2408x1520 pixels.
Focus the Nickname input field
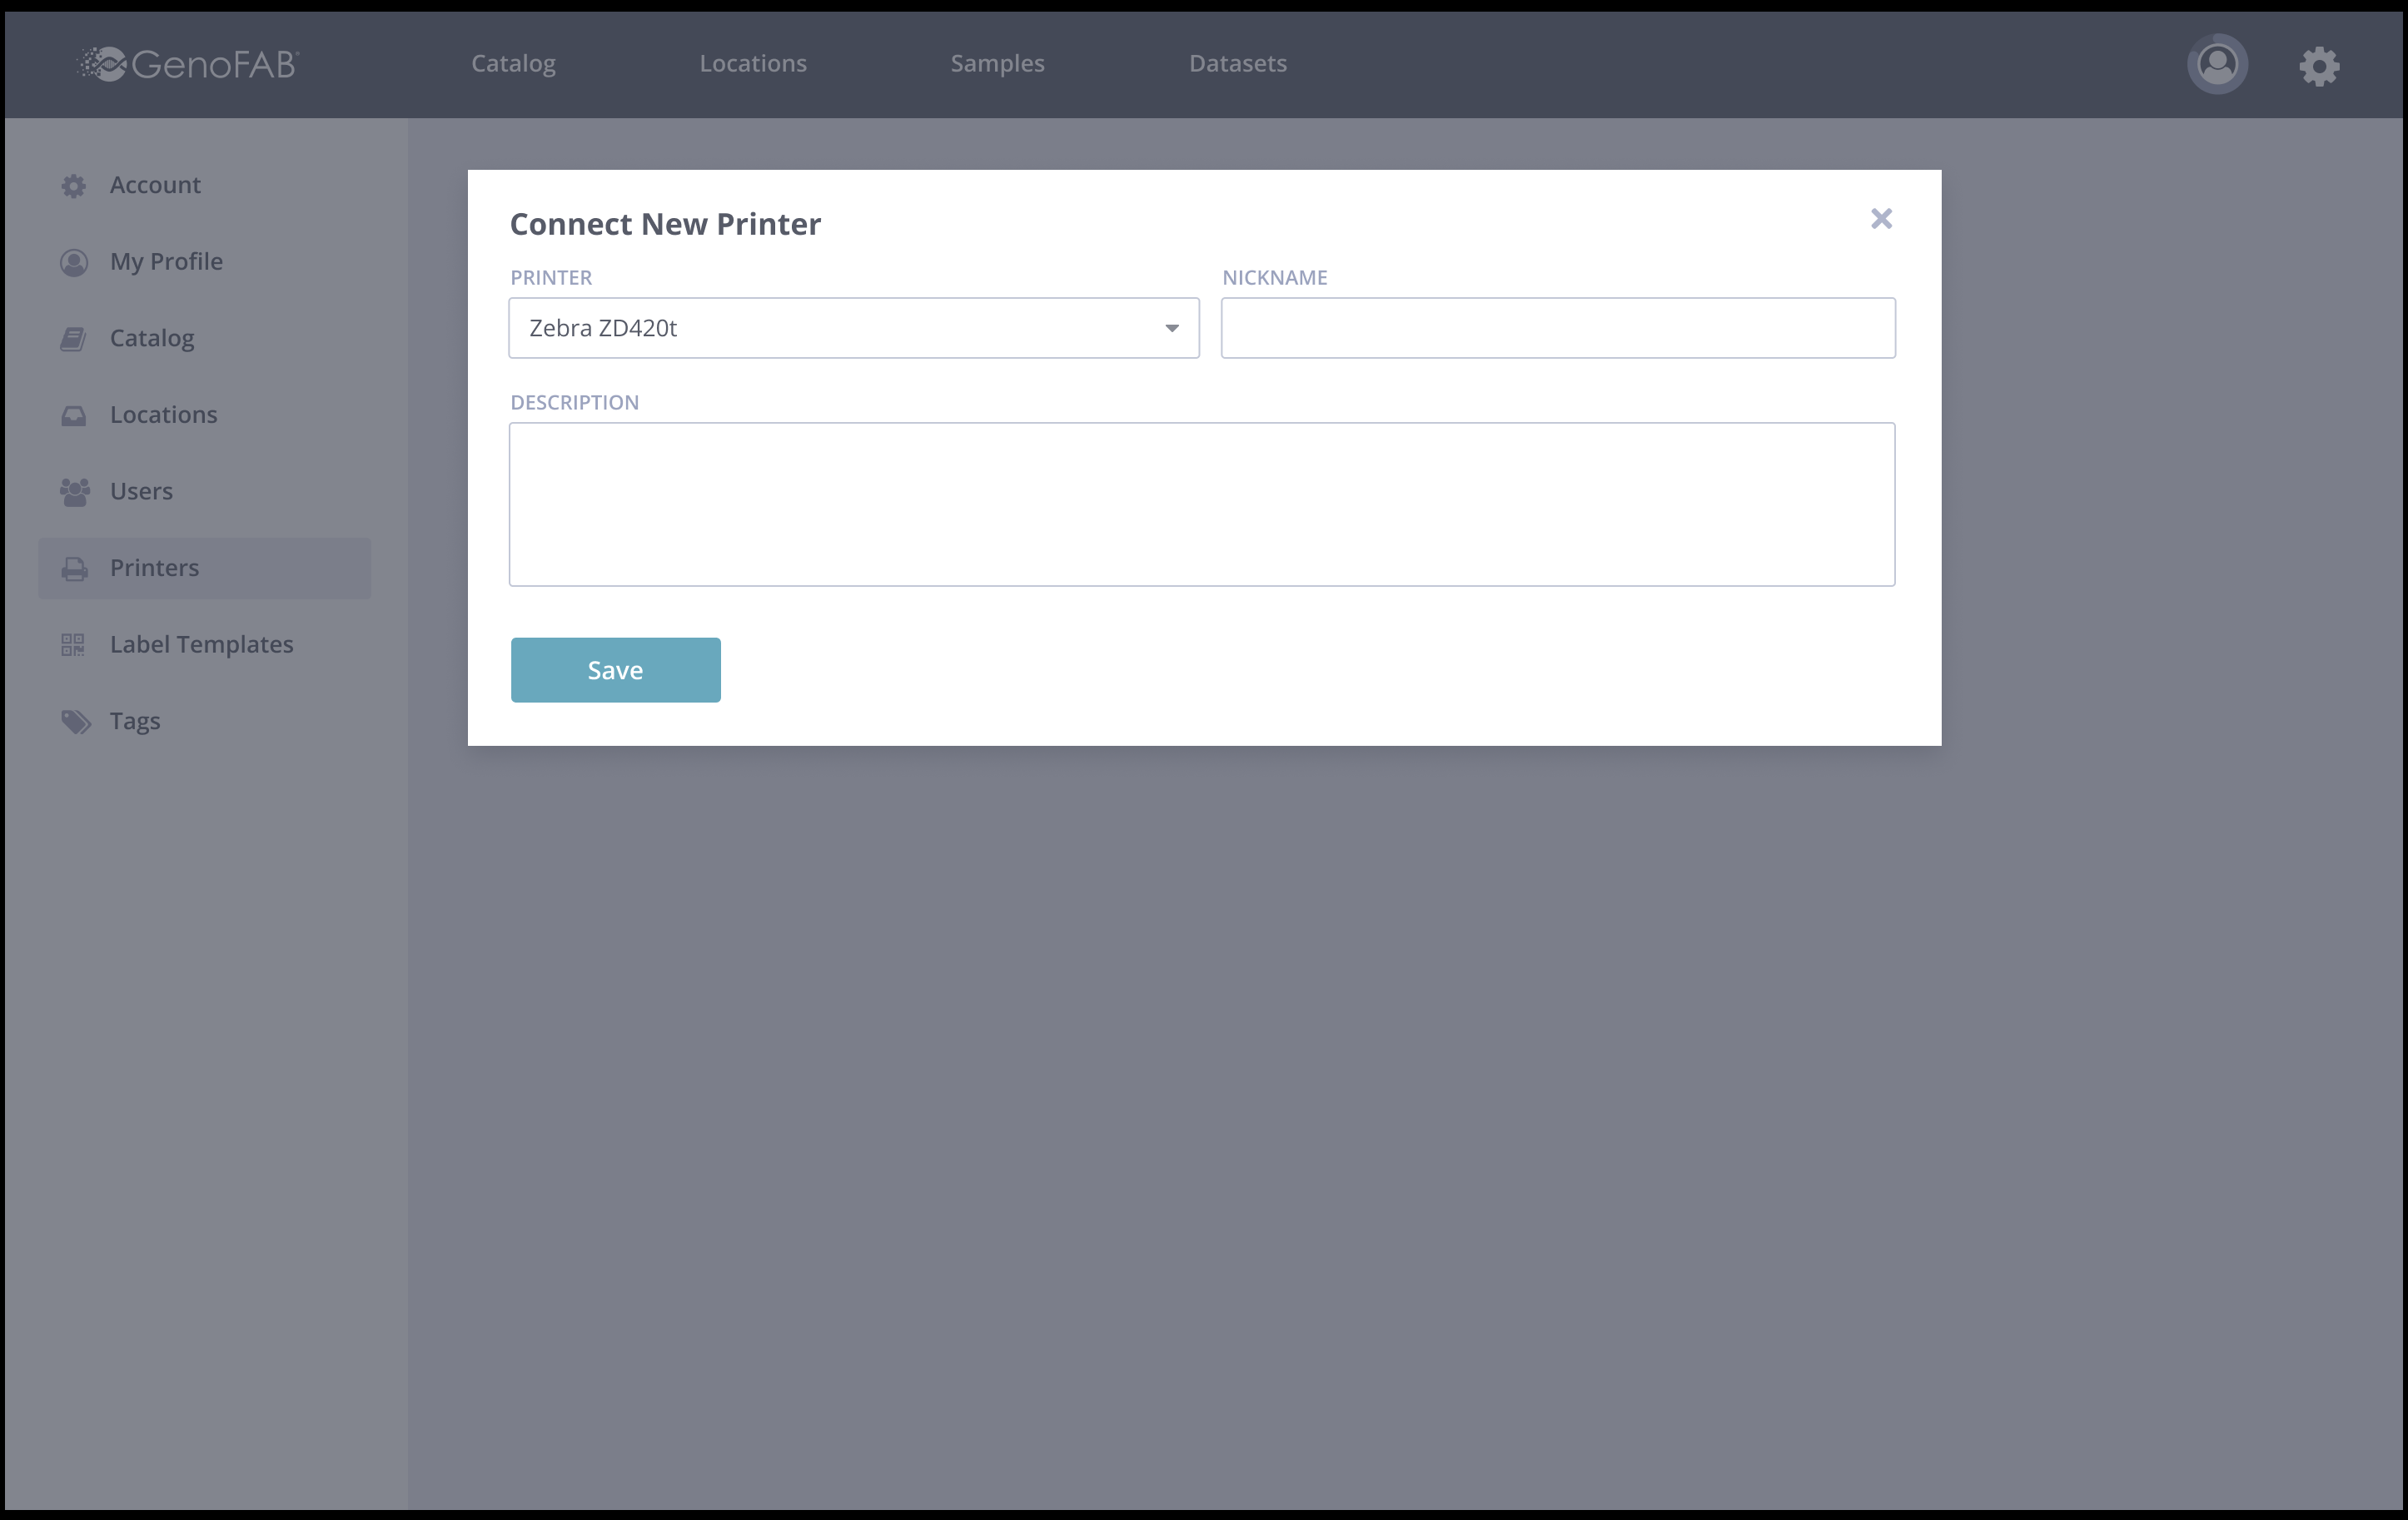1557,328
